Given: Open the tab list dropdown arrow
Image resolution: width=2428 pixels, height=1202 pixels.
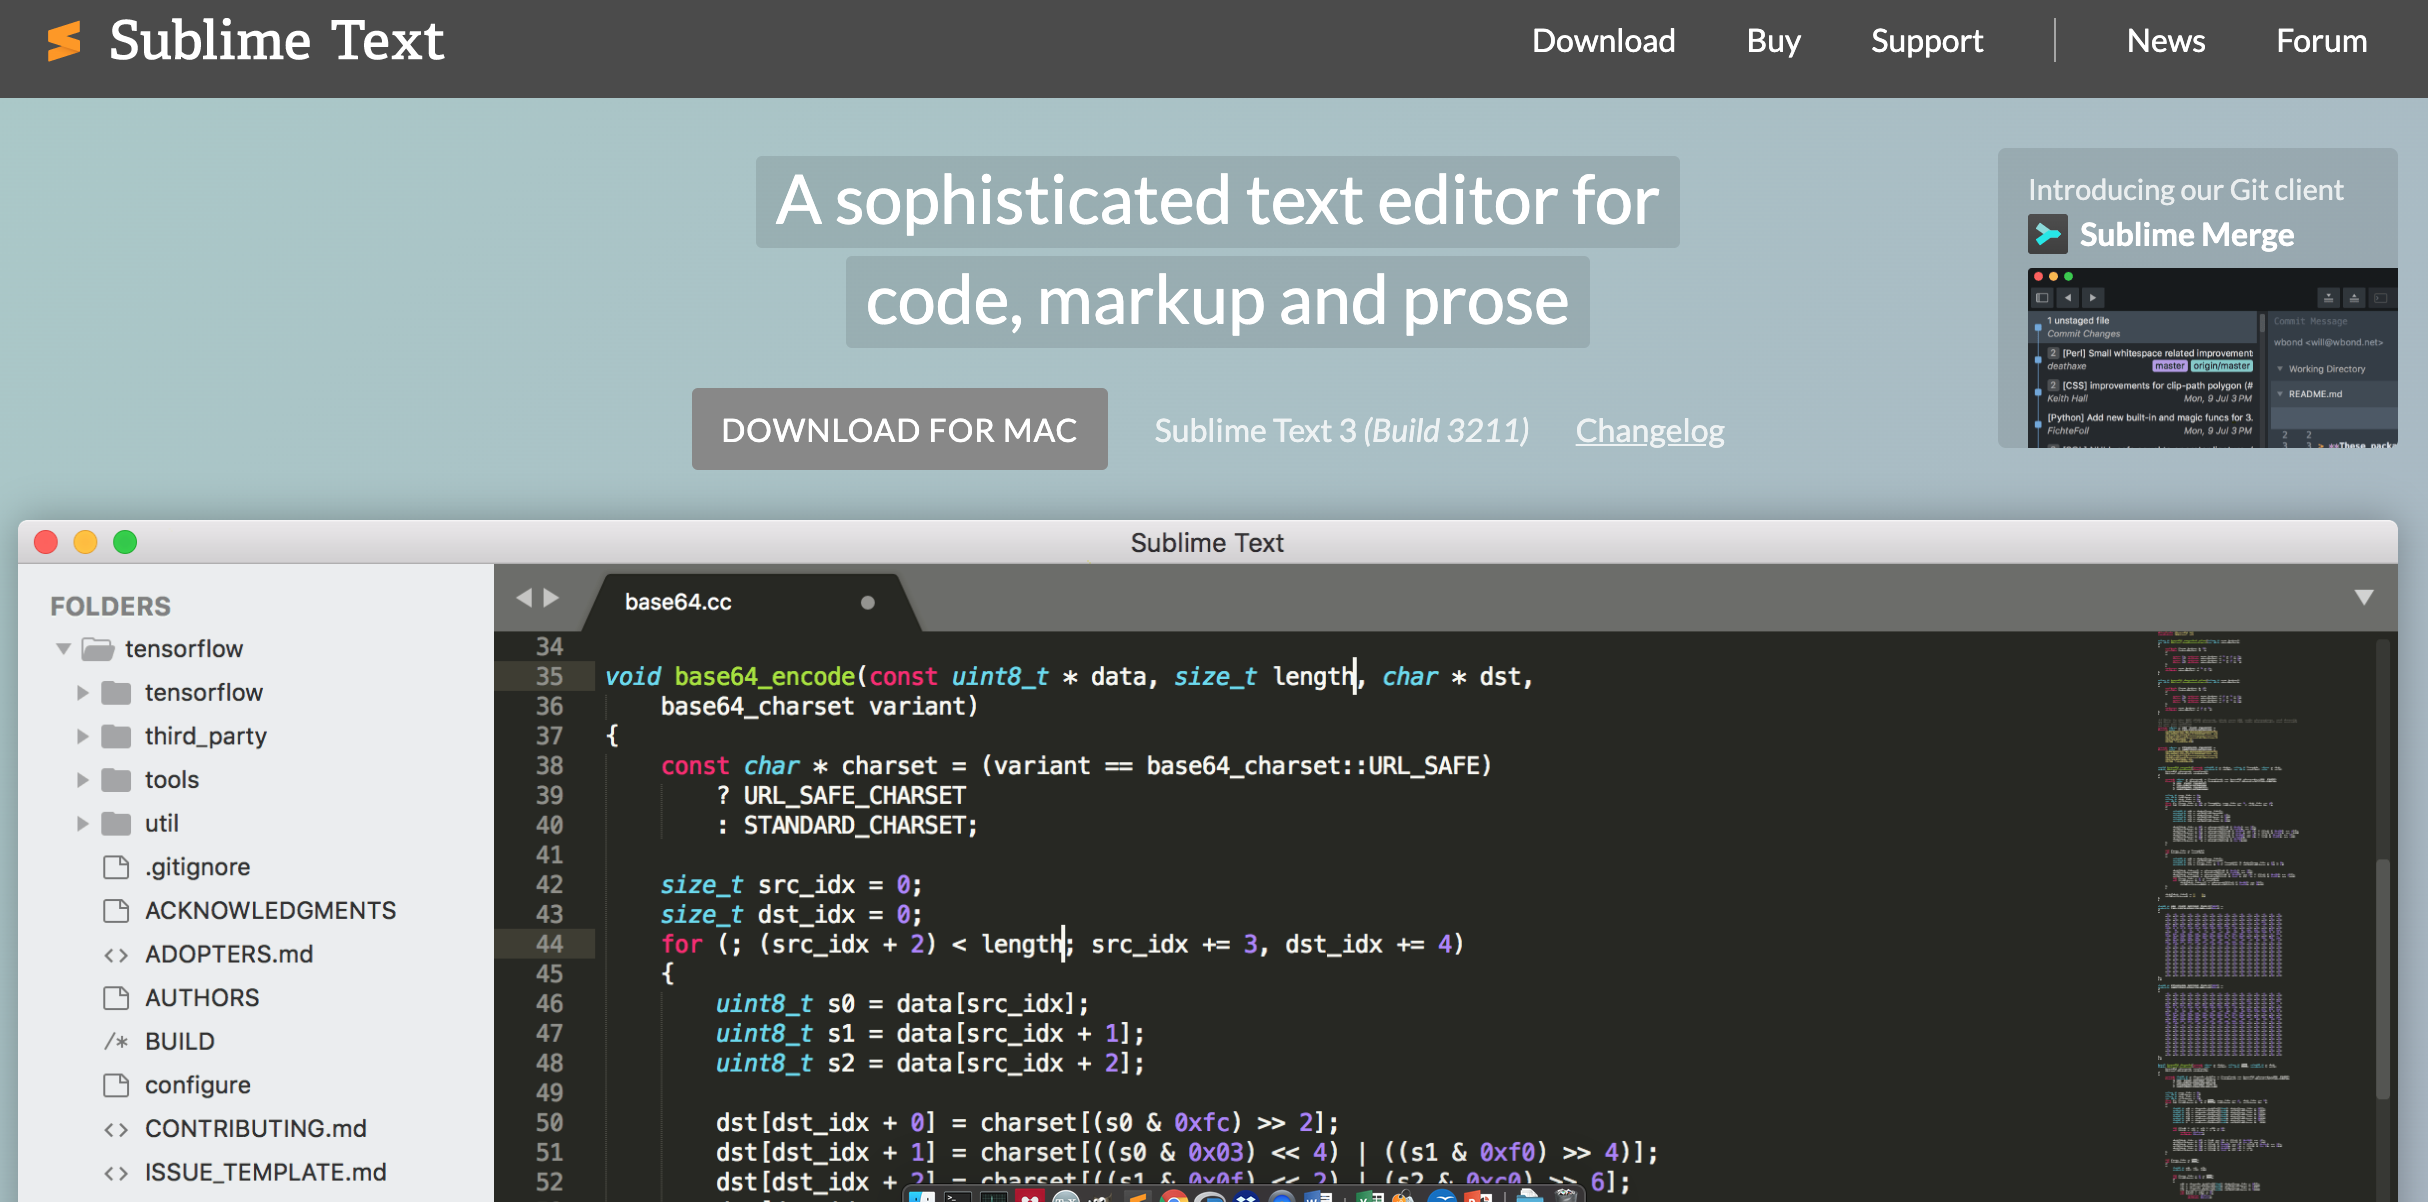Looking at the screenshot, I should 2364,598.
